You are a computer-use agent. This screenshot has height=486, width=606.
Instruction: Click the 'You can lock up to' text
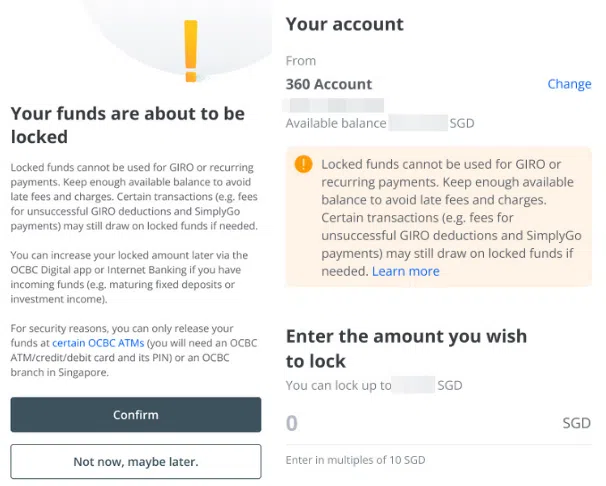(338, 384)
